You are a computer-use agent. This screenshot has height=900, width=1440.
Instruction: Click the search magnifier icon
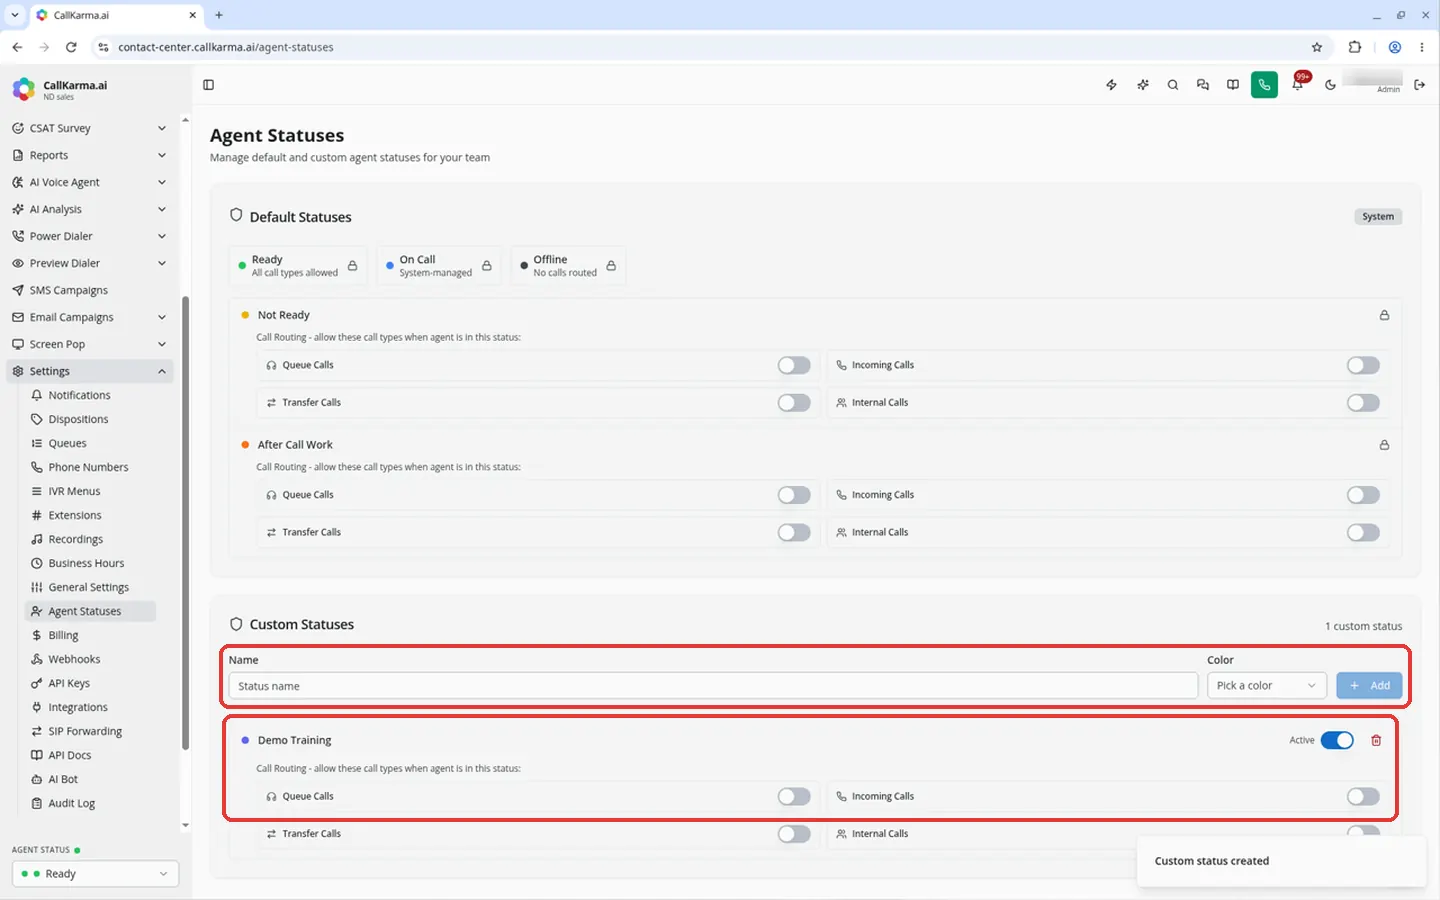click(x=1172, y=85)
